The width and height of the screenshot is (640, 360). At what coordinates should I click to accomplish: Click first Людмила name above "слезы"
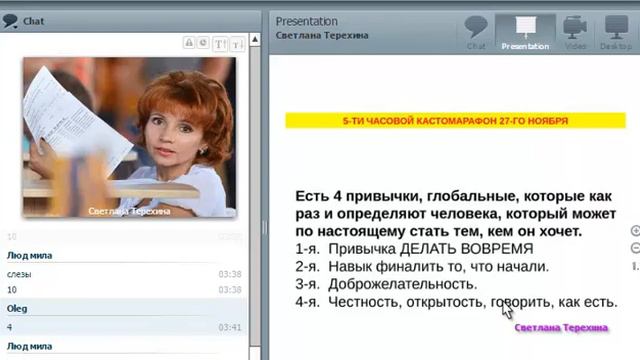29,256
